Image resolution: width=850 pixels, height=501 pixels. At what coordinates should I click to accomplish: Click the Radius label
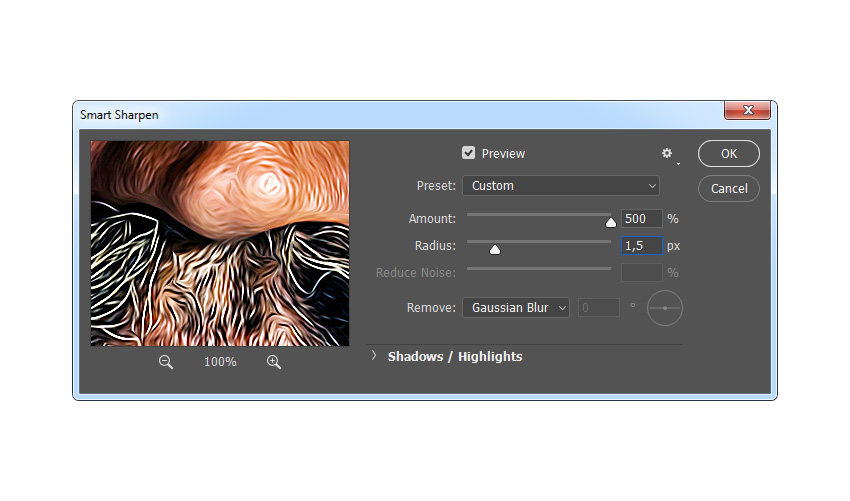pyautogui.click(x=435, y=246)
